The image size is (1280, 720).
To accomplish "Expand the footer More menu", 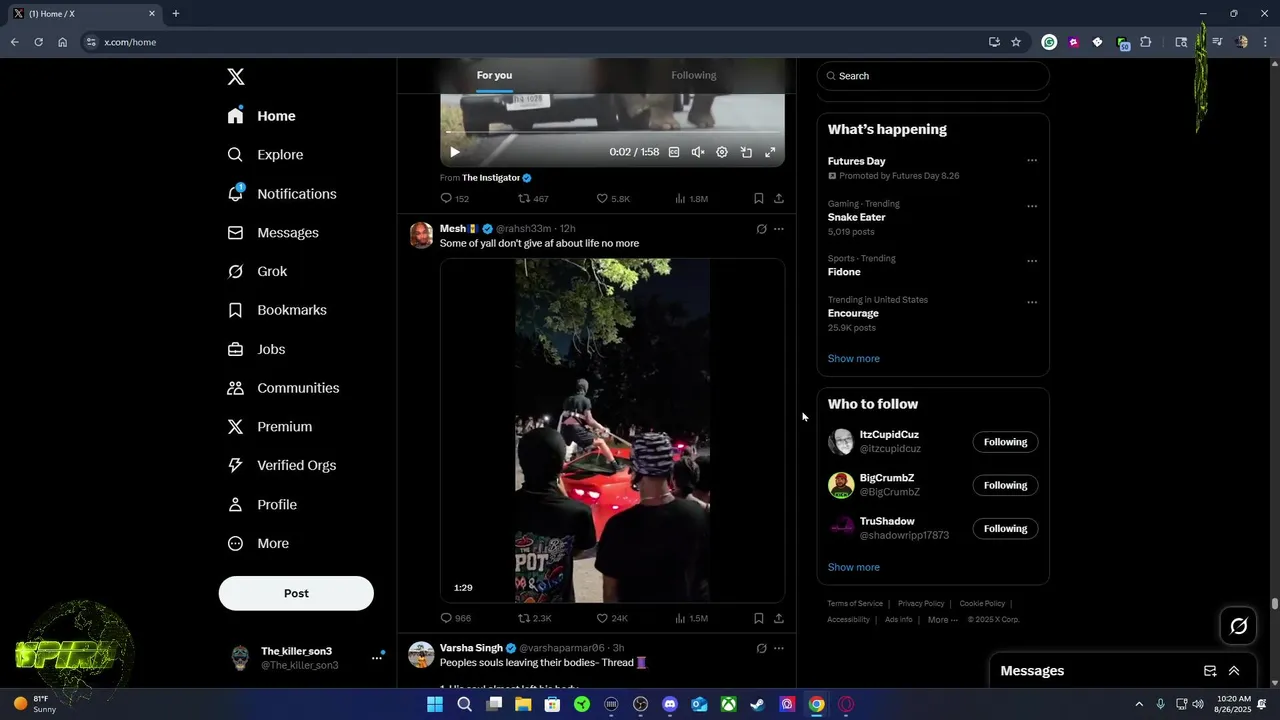I will 942,620.
